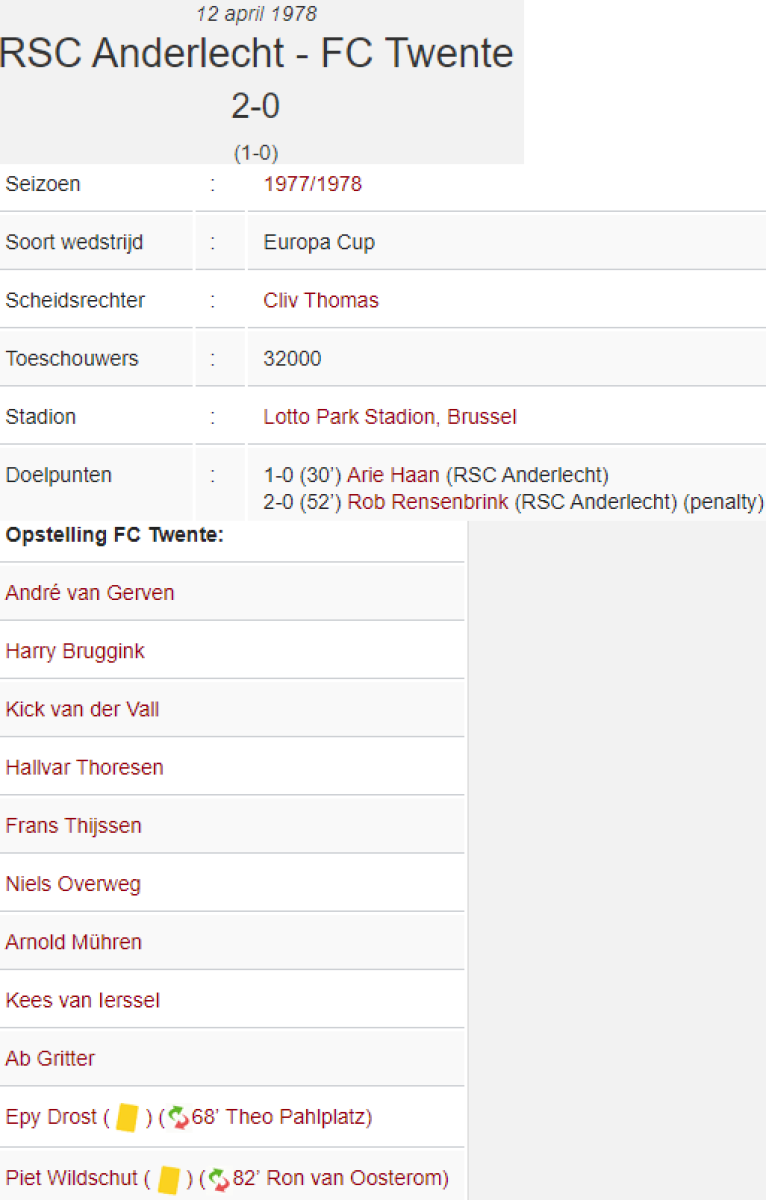Select Niels Overweg from lineup

pyautogui.click(x=73, y=884)
